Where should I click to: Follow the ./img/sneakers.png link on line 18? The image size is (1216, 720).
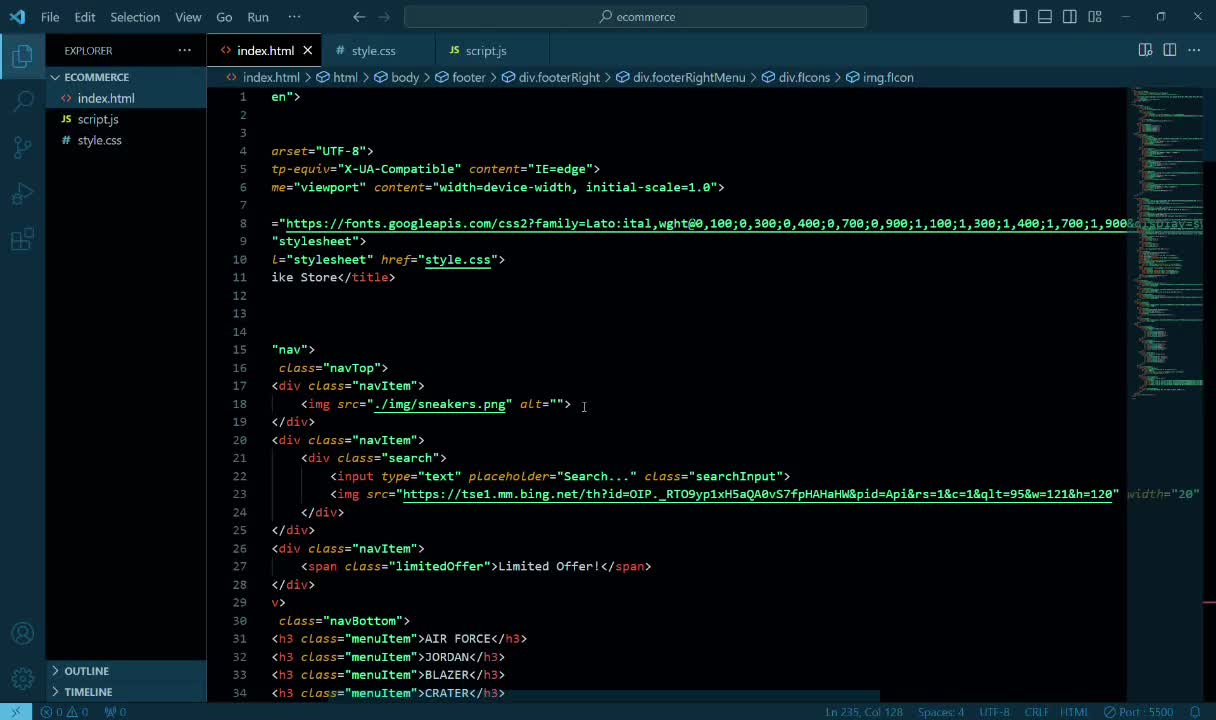(x=440, y=404)
